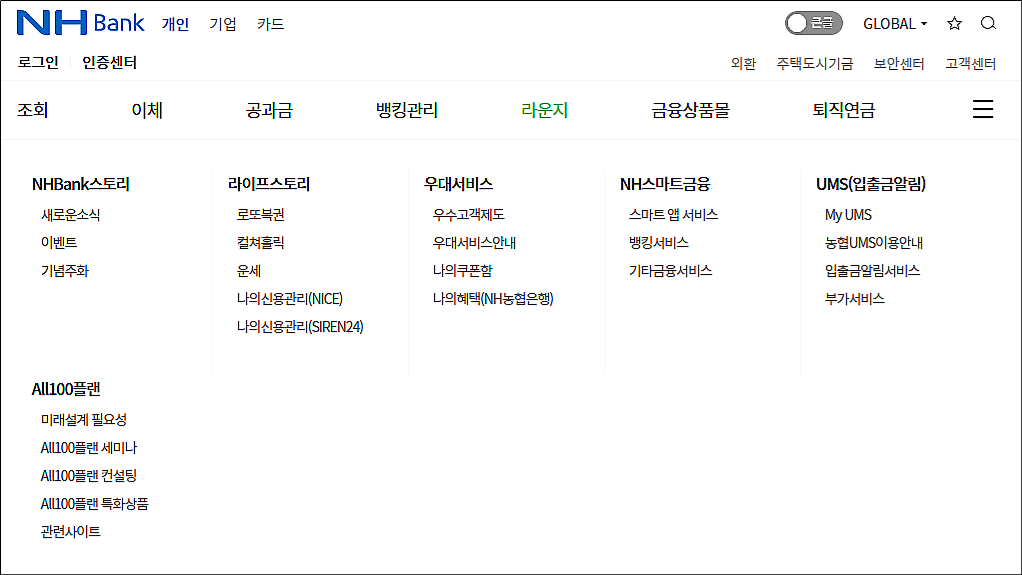The image size is (1022, 575).
Task: Open 새로운소식 submenu item
Action: point(70,214)
